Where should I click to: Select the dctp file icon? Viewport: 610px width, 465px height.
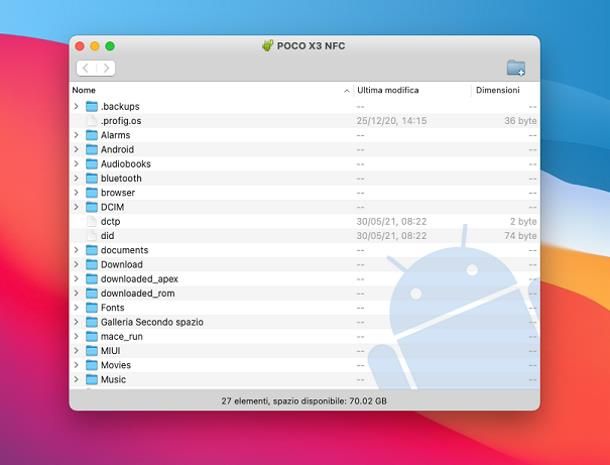click(91, 221)
